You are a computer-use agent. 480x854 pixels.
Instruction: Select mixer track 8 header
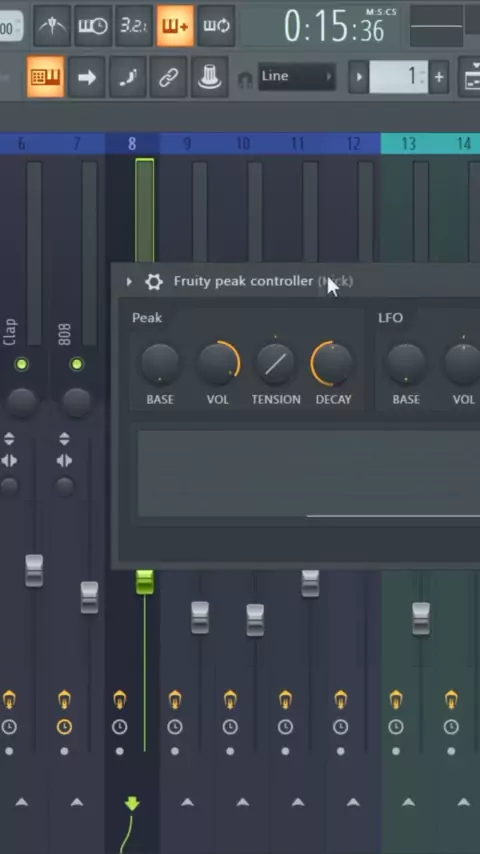(x=132, y=144)
